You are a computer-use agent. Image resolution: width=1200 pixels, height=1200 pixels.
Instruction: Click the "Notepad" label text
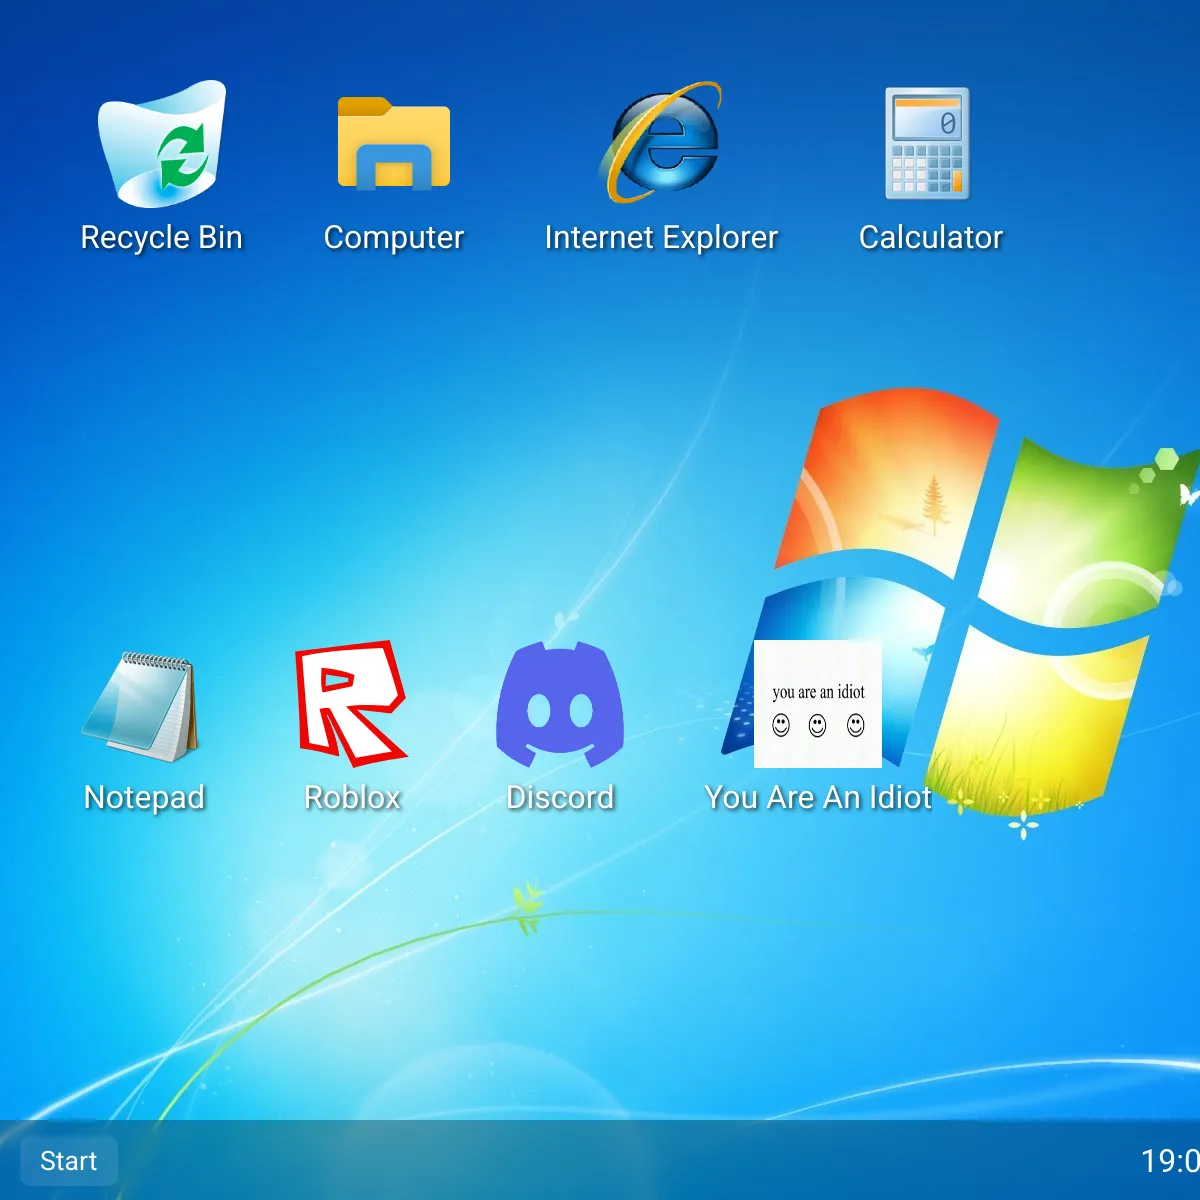[144, 797]
